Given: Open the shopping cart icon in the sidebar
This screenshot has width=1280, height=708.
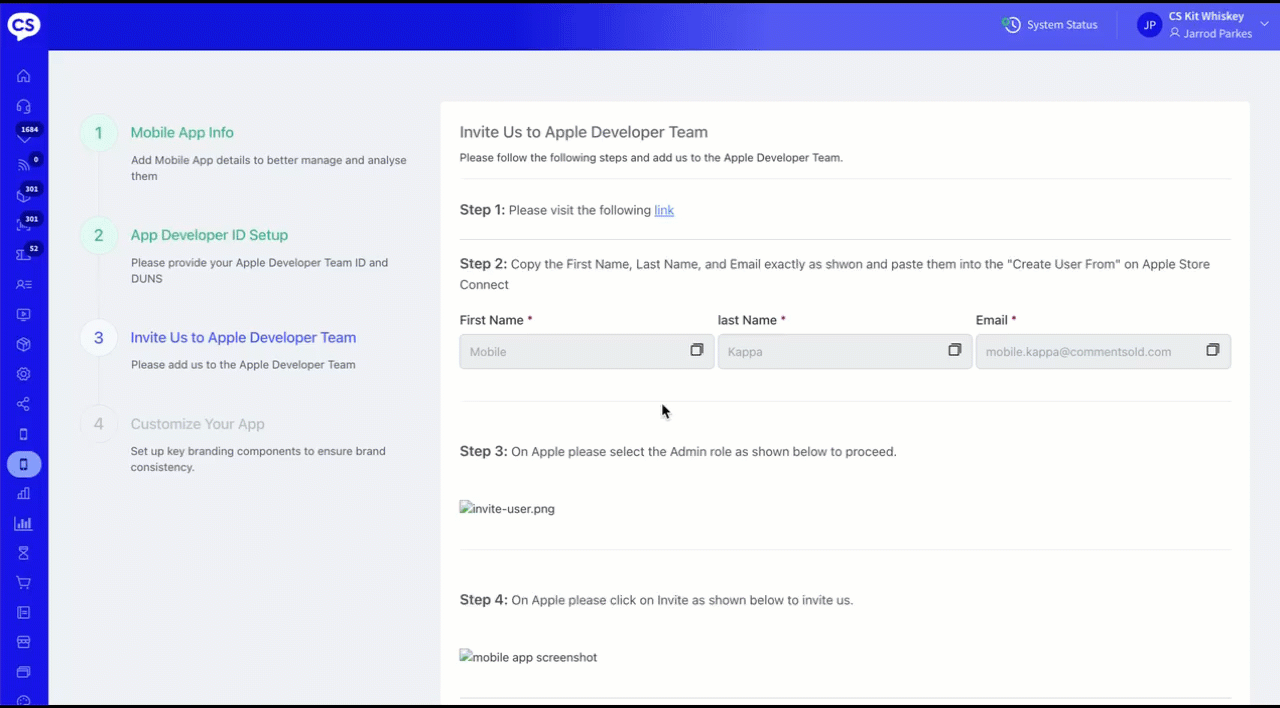Looking at the screenshot, I should pos(24,583).
